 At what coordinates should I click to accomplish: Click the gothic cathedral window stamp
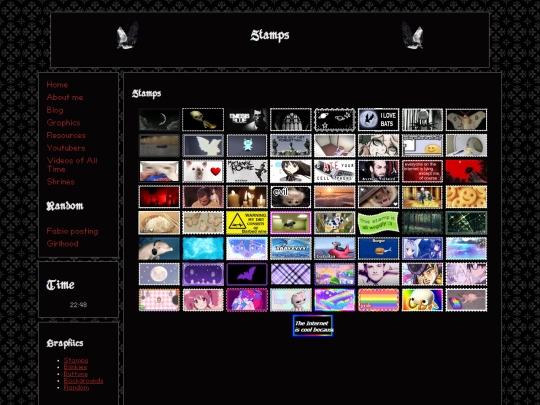(x=291, y=120)
